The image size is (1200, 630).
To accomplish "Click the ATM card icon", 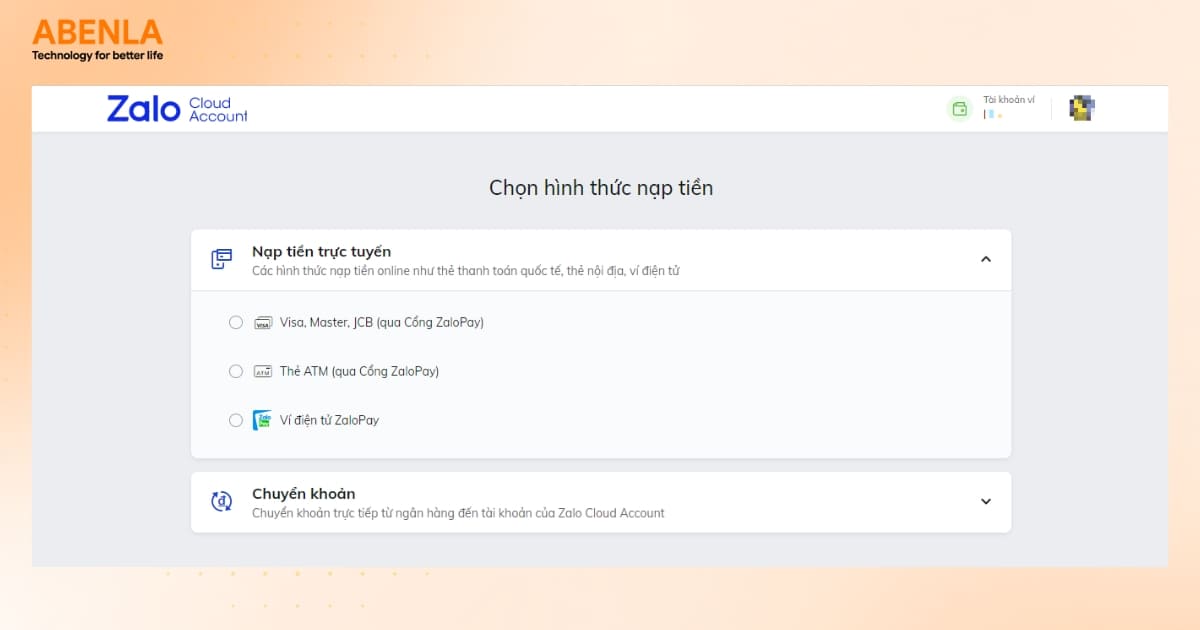I will pyautogui.click(x=263, y=372).
